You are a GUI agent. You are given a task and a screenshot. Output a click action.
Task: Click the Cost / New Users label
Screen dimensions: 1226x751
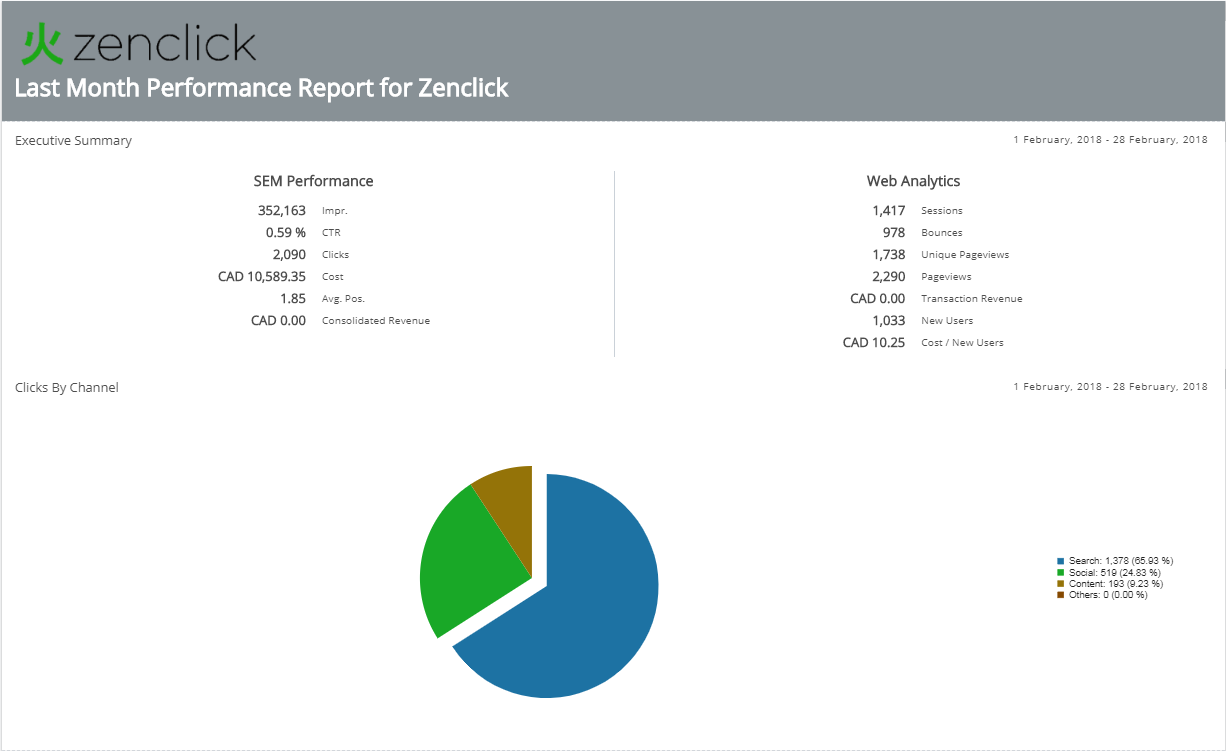[962, 343]
